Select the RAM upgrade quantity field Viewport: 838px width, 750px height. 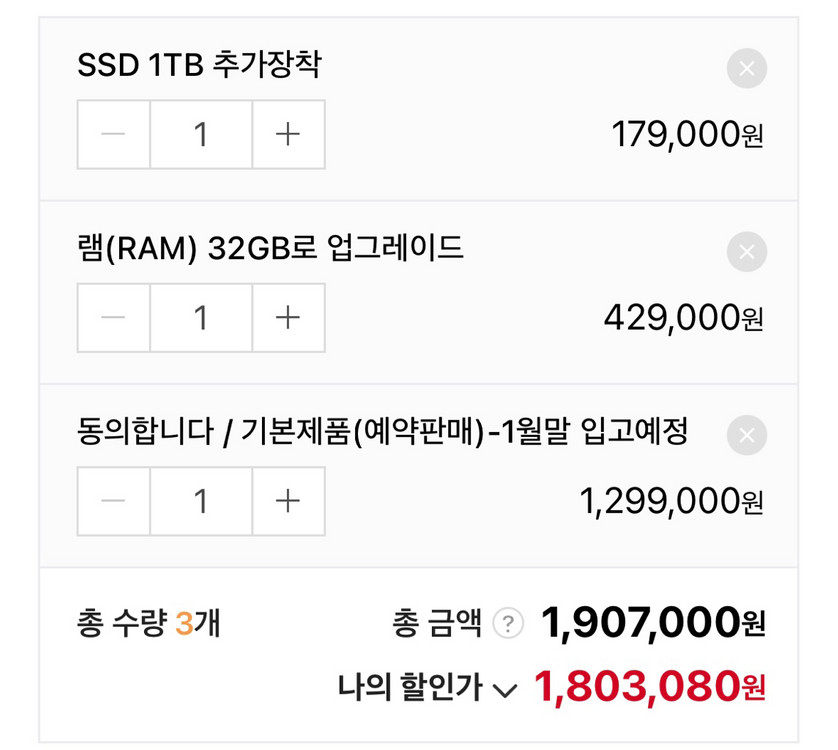tap(200, 318)
